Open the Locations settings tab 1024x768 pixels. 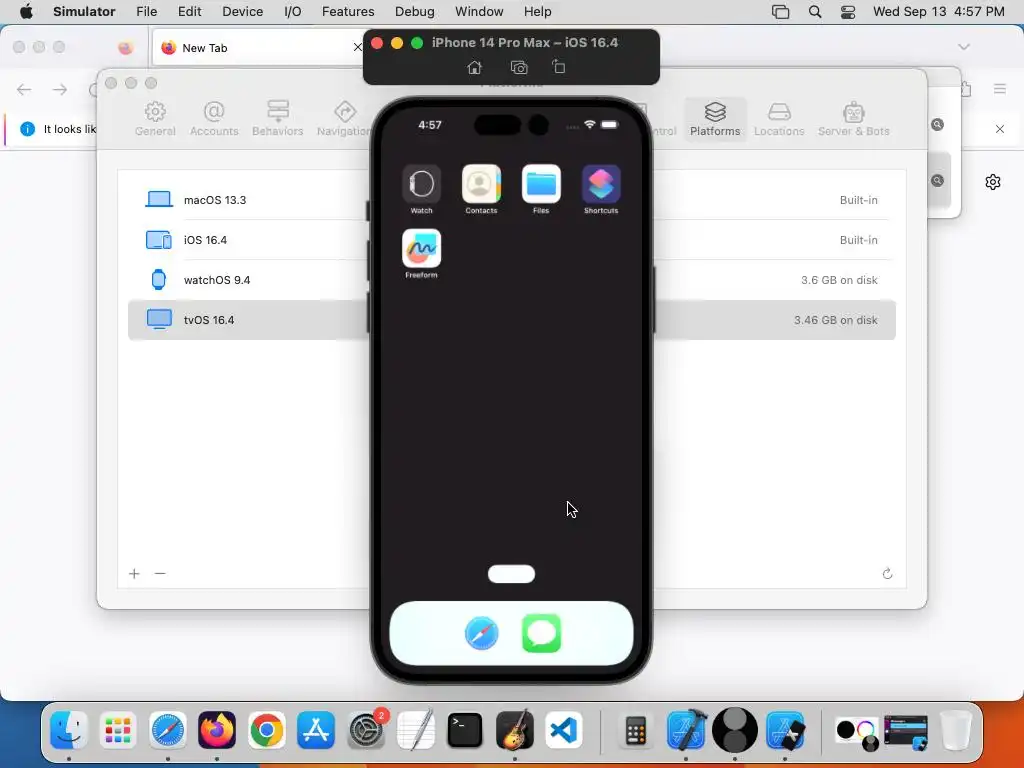(779, 119)
